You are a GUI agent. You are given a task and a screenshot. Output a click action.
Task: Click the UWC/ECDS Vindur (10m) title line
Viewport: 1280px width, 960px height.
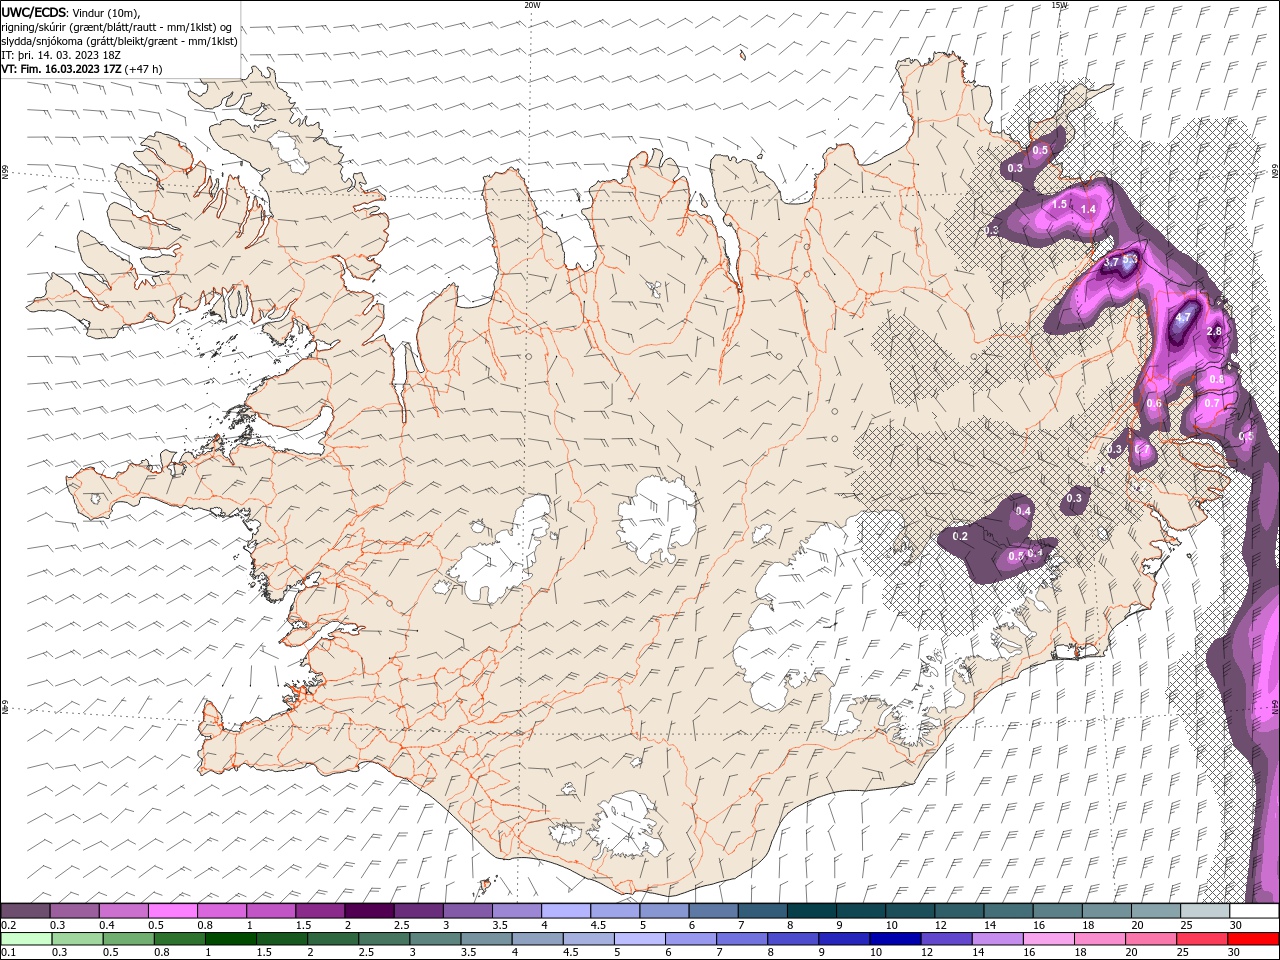click(71, 12)
